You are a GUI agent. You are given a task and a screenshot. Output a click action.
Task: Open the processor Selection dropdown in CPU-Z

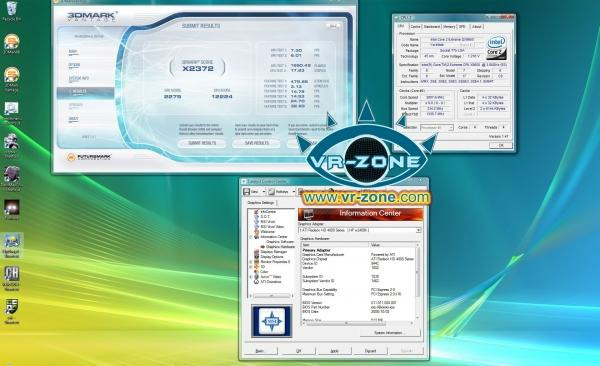pyautogui.click(x=437, y=127)
